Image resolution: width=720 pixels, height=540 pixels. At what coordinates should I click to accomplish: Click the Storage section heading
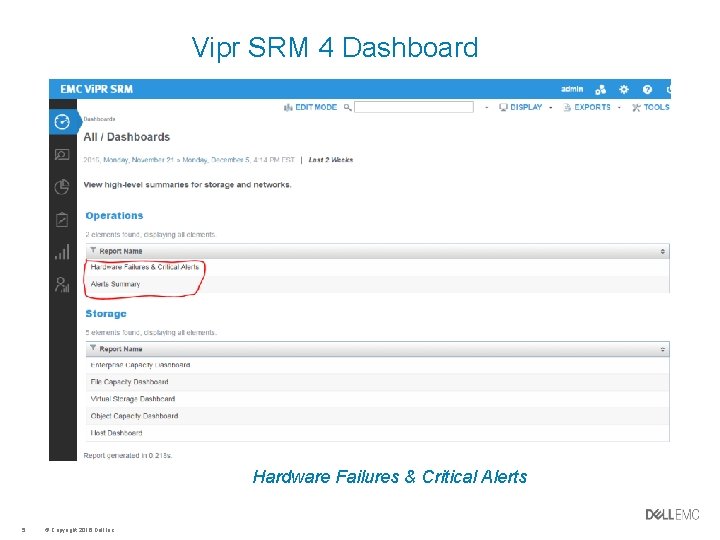coord(106,314)
